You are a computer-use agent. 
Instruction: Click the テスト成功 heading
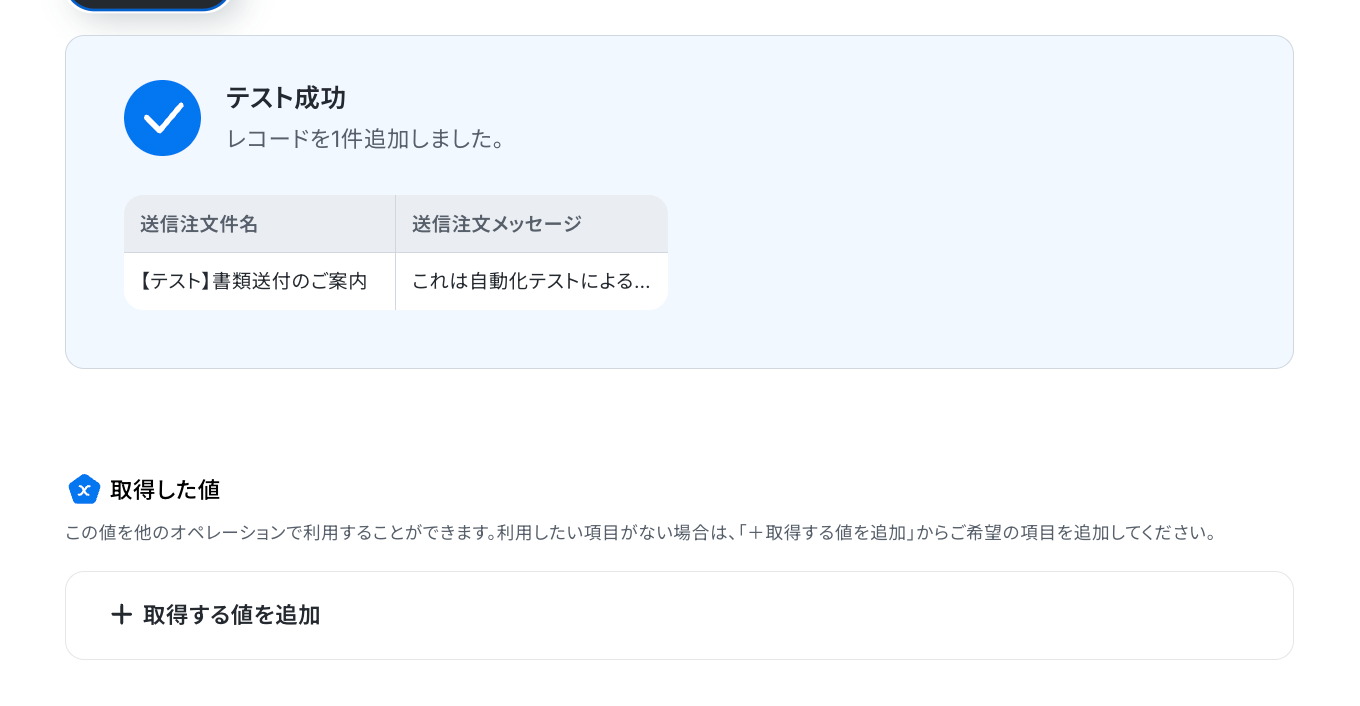pos(285,98)
